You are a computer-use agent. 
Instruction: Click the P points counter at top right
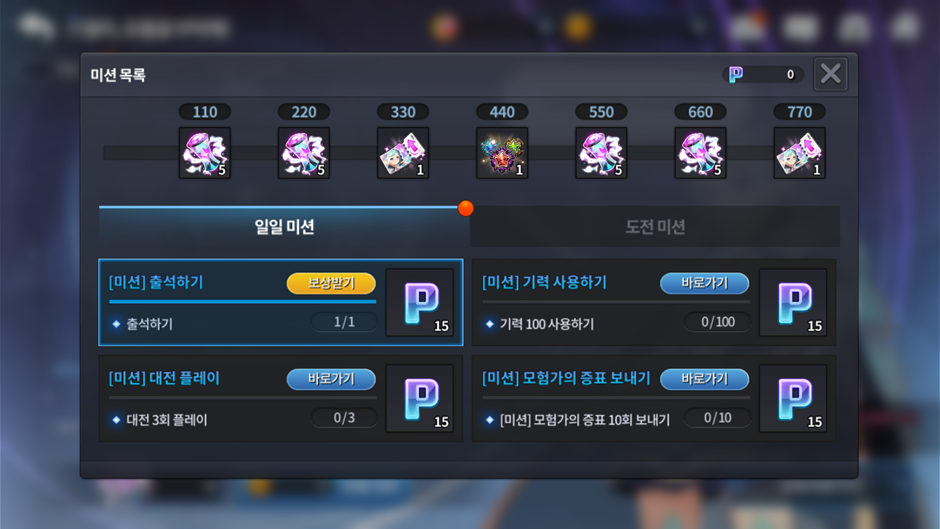point(763,74)
